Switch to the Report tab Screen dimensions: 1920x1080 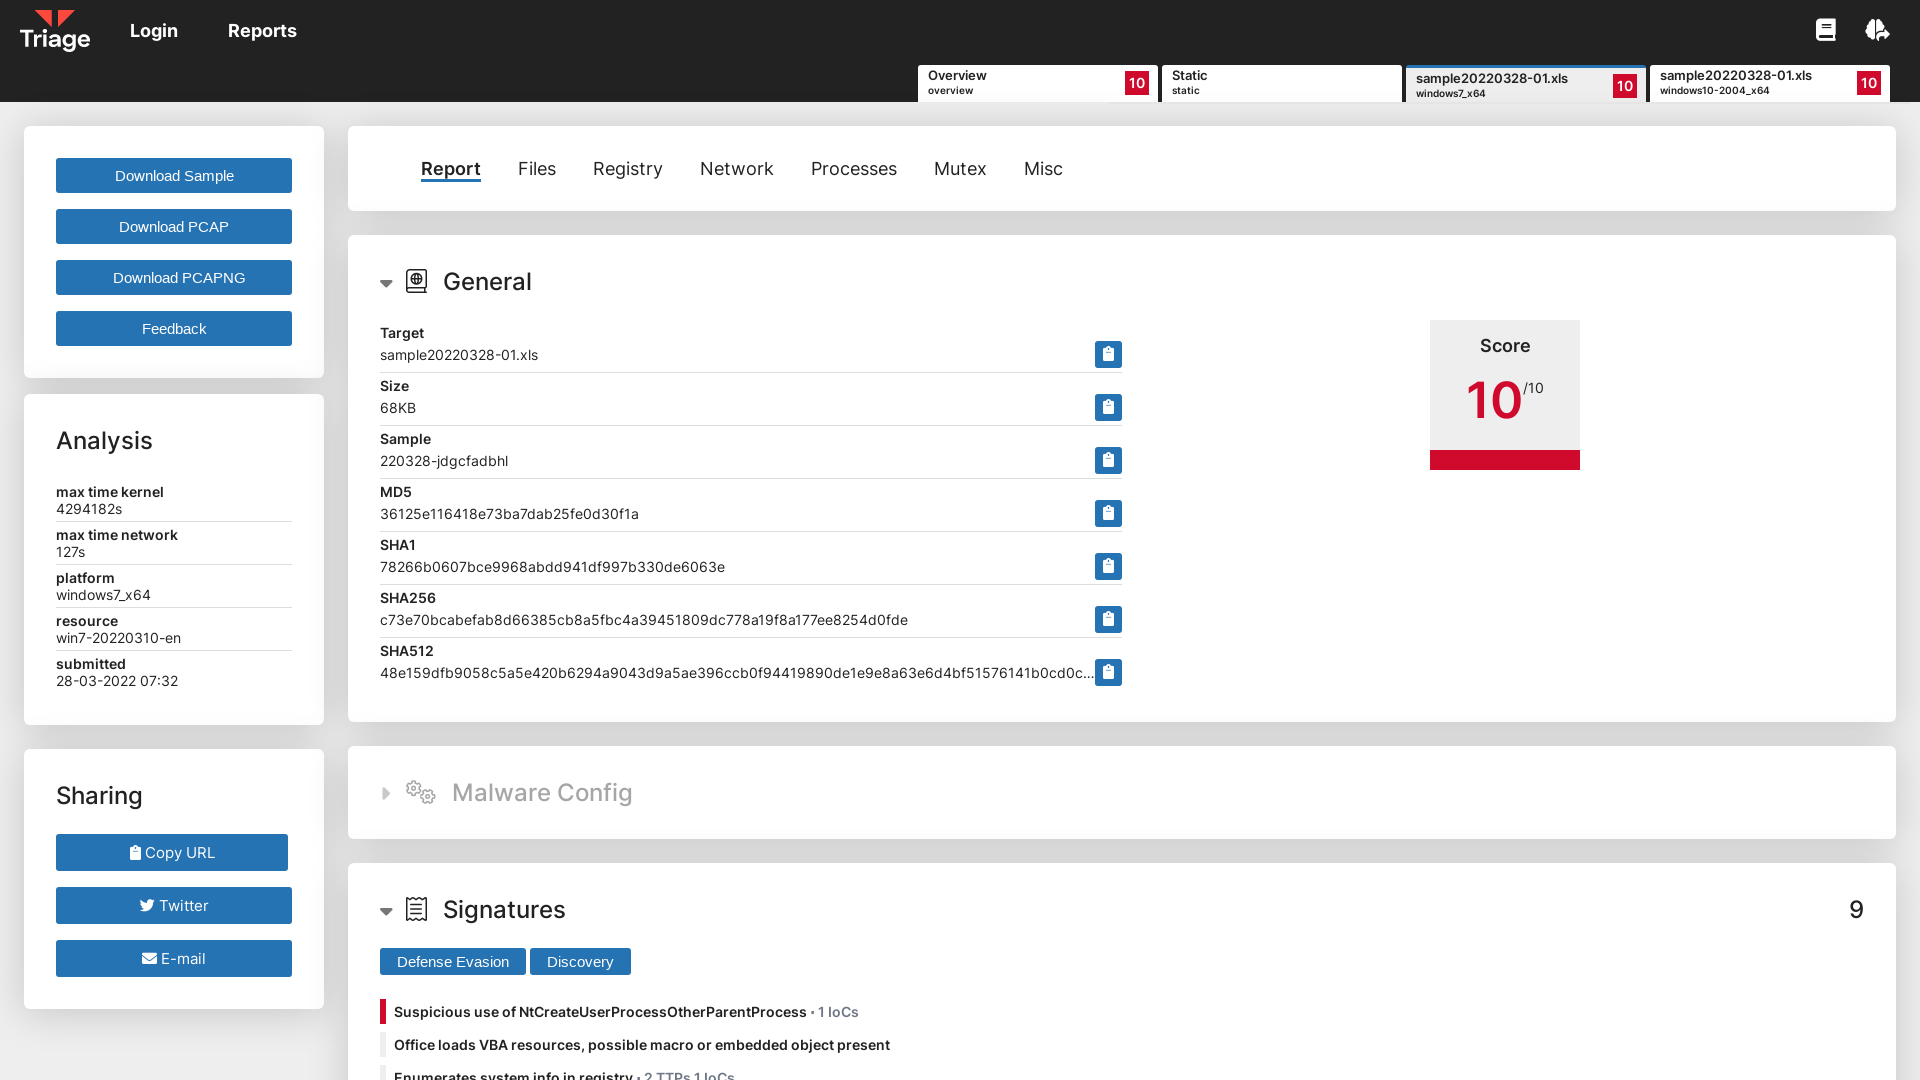pos(451,169)
